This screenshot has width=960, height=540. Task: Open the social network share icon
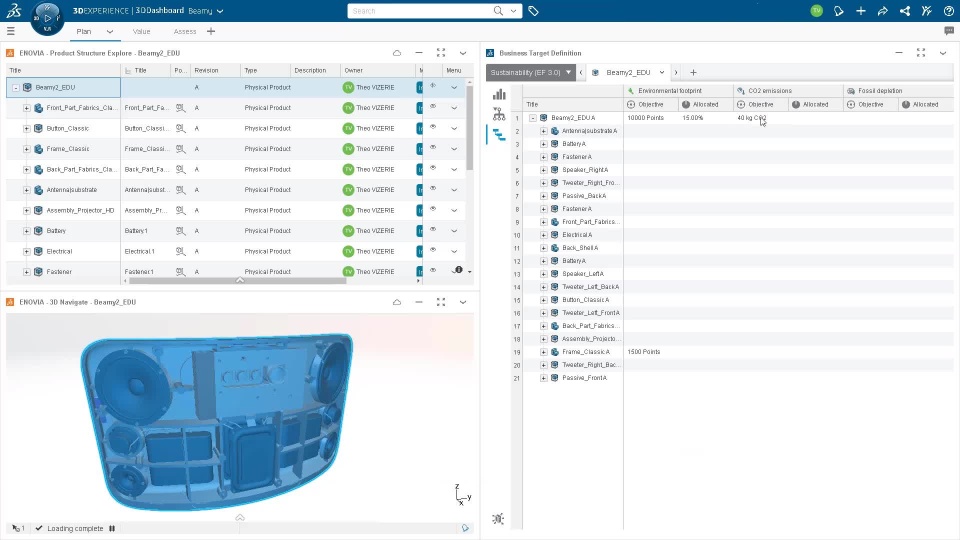(905, 11)
